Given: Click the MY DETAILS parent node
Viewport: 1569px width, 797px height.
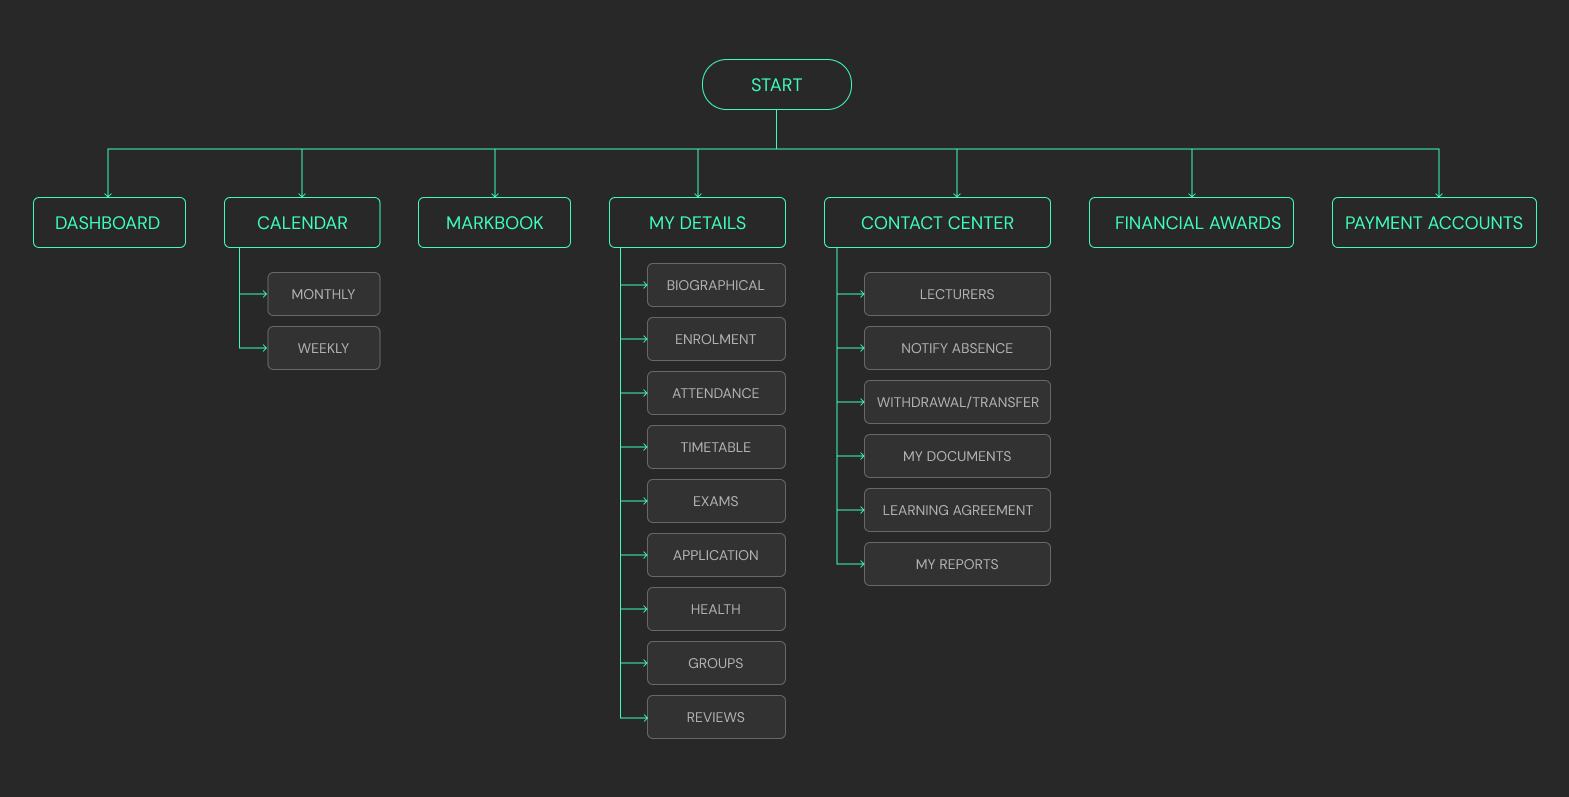Looking at the screenshot, I should coord(697,223).
